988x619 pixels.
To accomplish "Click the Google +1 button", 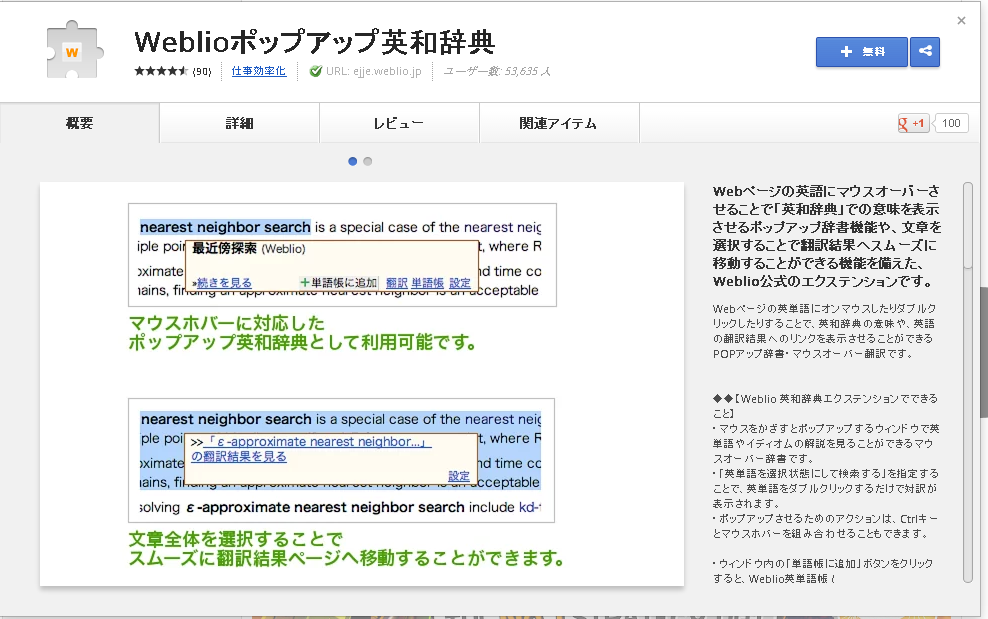I will [x=913, y=123].
